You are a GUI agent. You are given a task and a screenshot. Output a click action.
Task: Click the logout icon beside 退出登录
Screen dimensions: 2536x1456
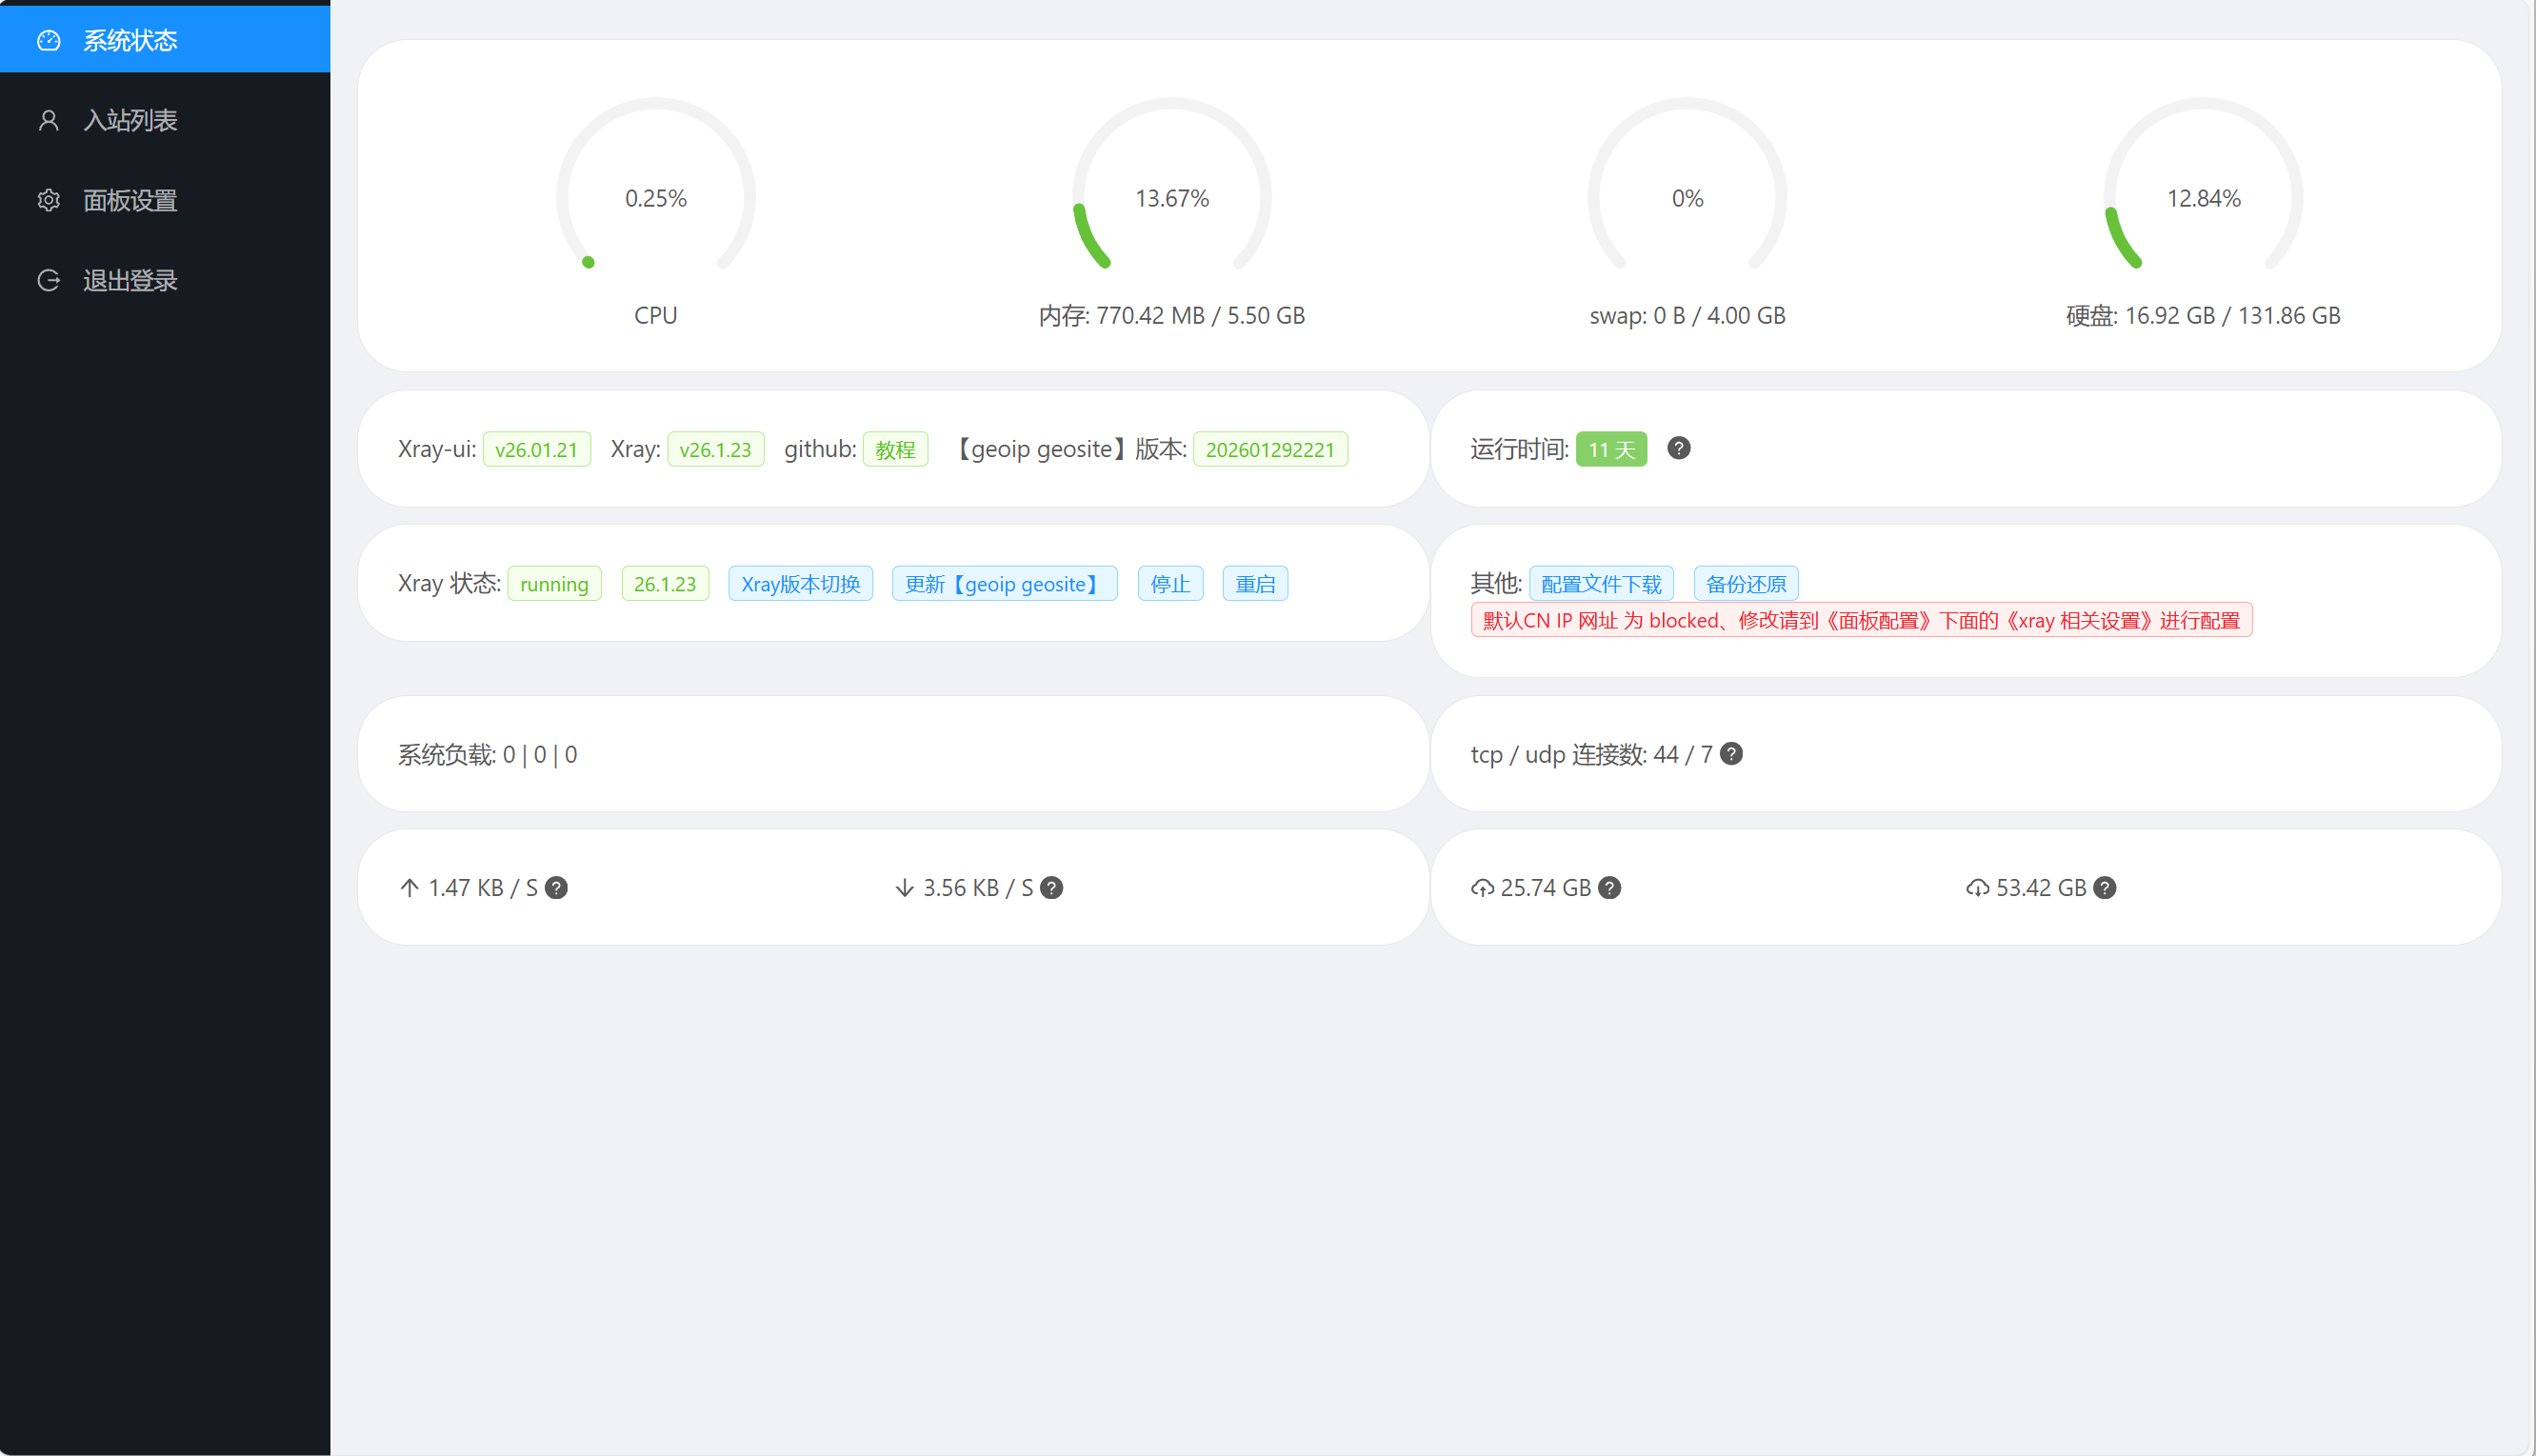coord(49,280)
